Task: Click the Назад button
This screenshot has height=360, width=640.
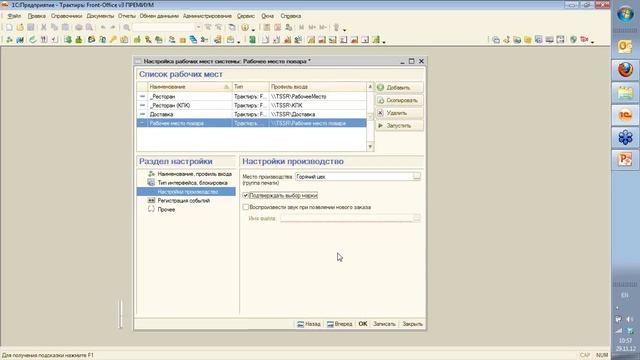Action: (x=309, y=324)
